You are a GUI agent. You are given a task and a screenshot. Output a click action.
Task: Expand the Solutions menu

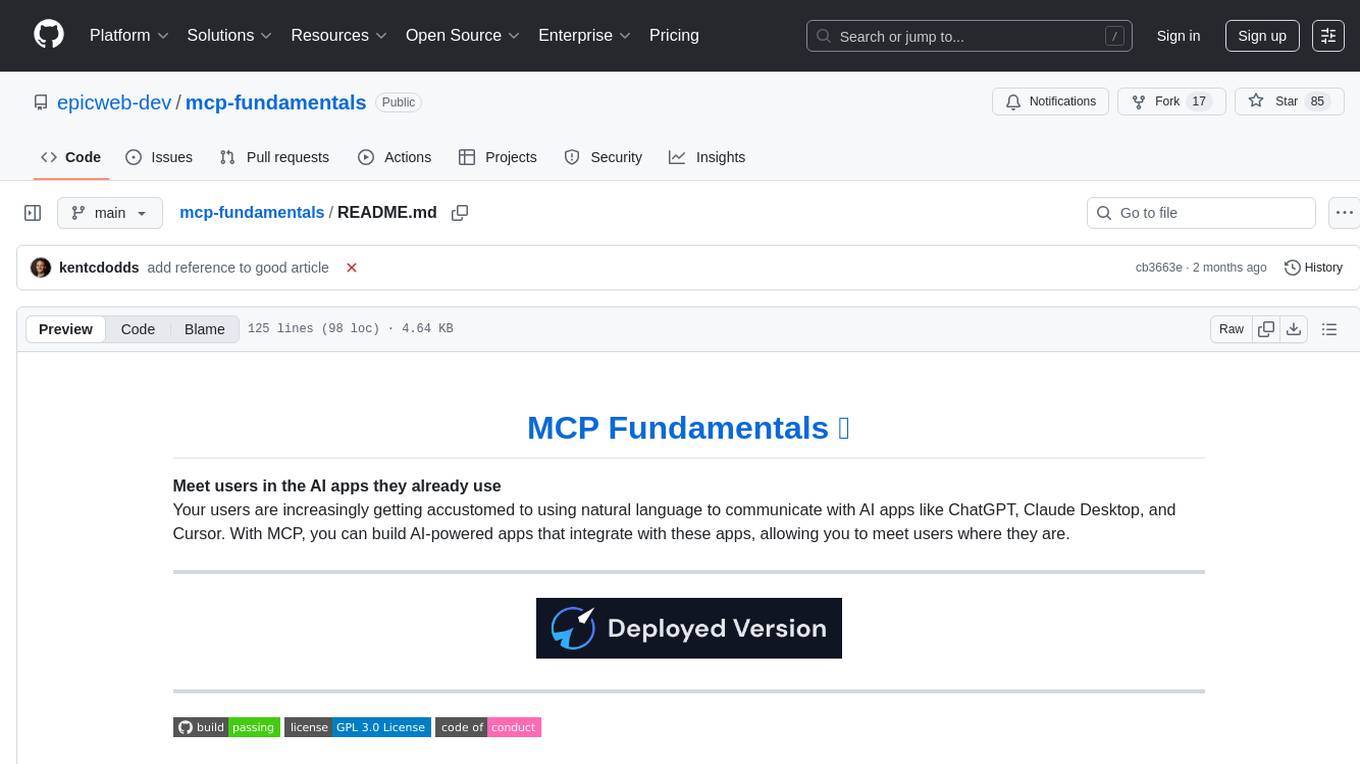[229, 35]
